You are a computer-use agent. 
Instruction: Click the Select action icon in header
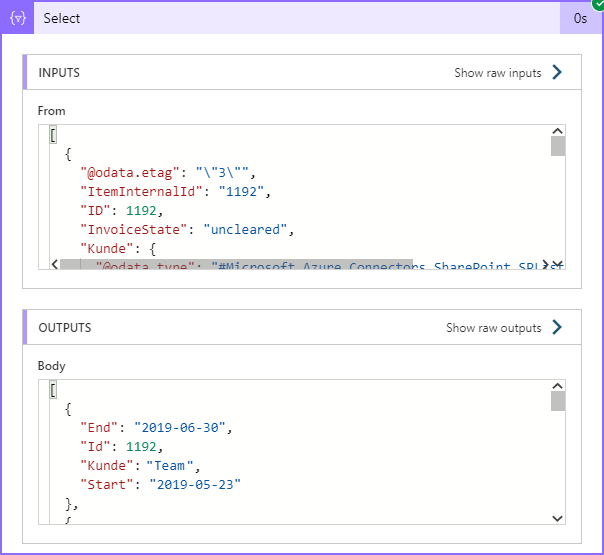pyautogui.click(x=17, y=18)
